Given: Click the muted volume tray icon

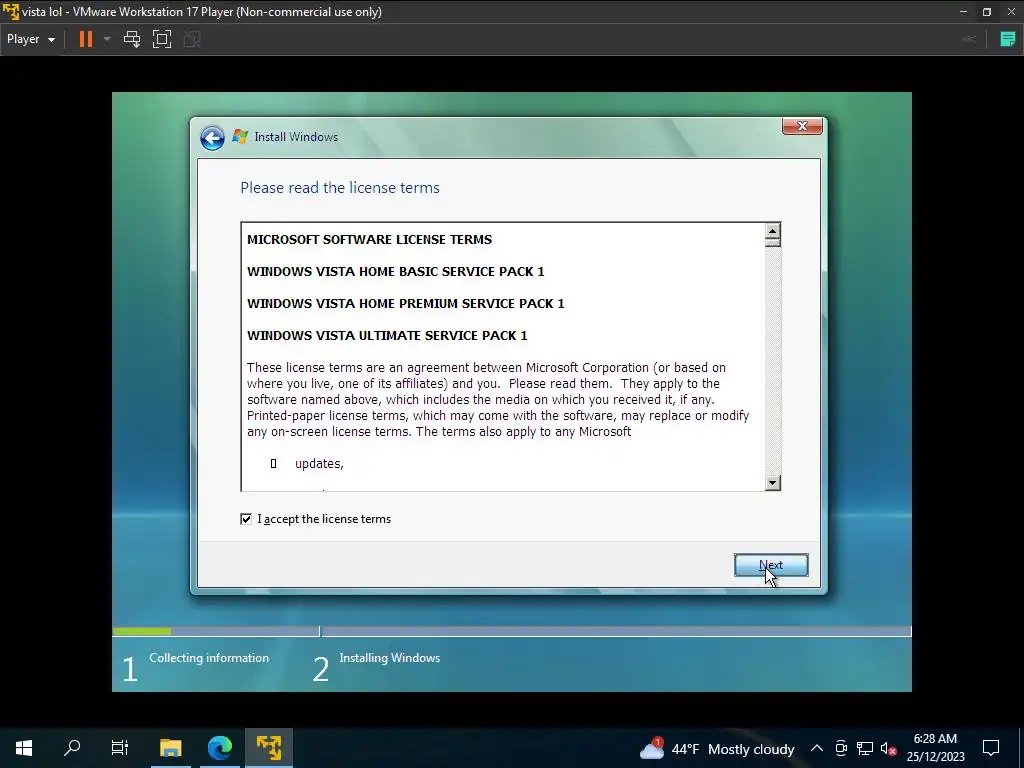Looking at the screenshot, I should pyautogui.click(x=888, y=748).
